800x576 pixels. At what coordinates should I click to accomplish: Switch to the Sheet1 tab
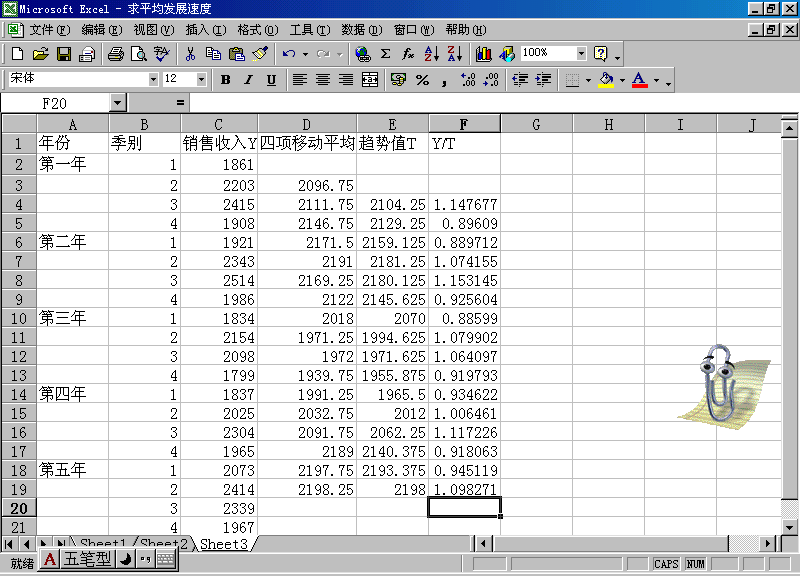coord(102,544)
